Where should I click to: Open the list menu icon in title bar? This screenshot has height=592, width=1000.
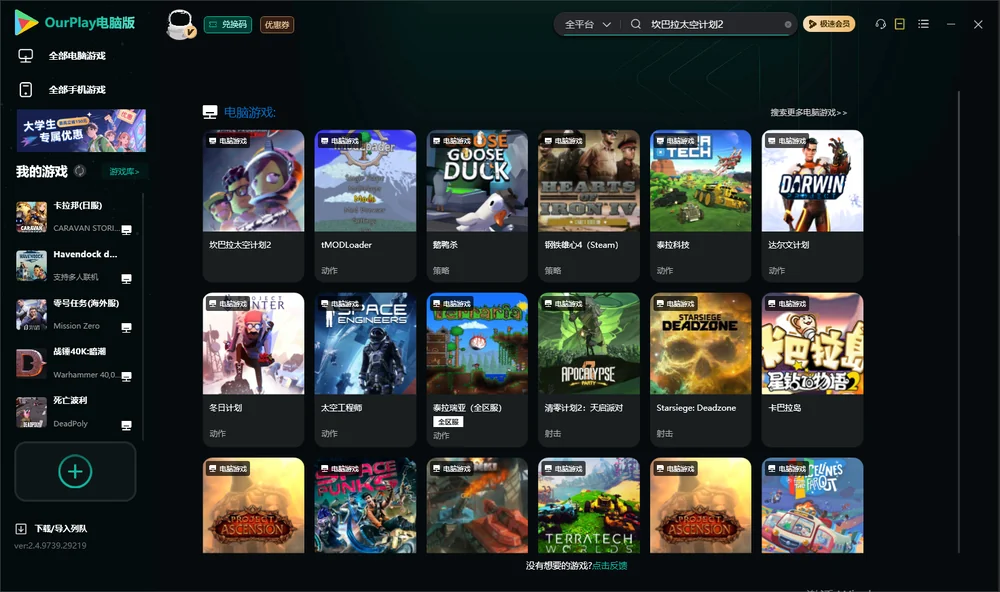tap(923, 24)
